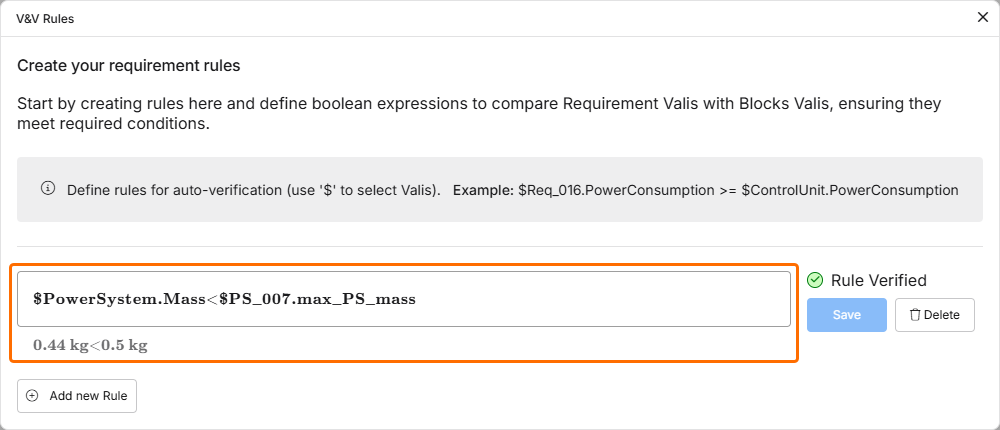
Task: Click the Define rules for auto-verification hint
Action: pos(254,189)
